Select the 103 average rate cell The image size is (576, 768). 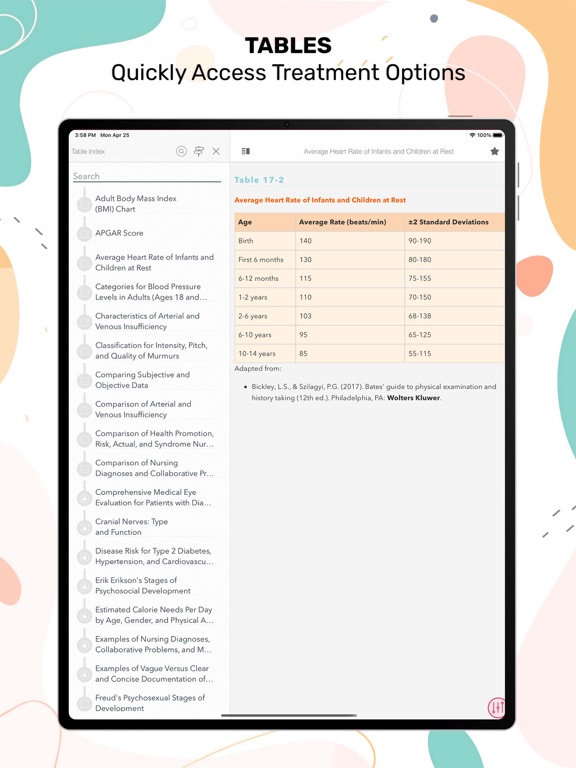coord(350,316)
